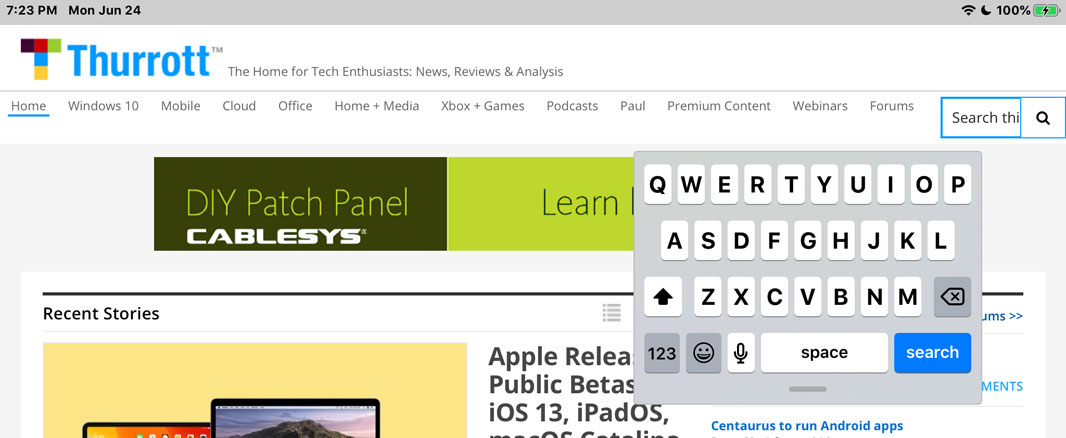Screen dimensions: 1066x438
Task: Tap the W key
Action: (x=691, y=184)
